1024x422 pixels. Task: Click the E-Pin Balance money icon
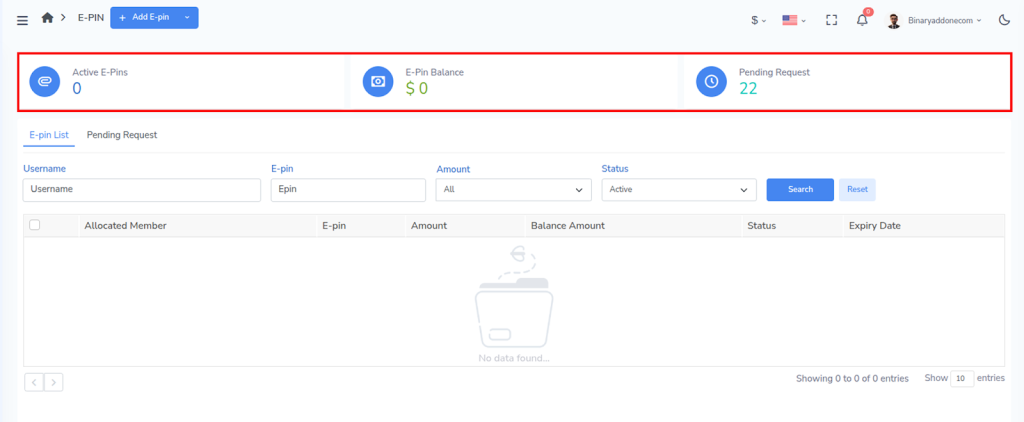click(x=378, y=81)
